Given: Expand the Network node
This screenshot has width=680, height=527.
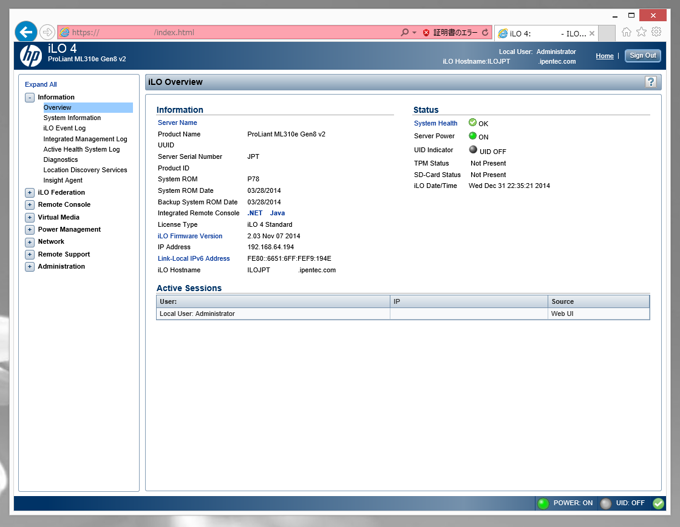Looking at the screenshot, I should tap(29, 242).
